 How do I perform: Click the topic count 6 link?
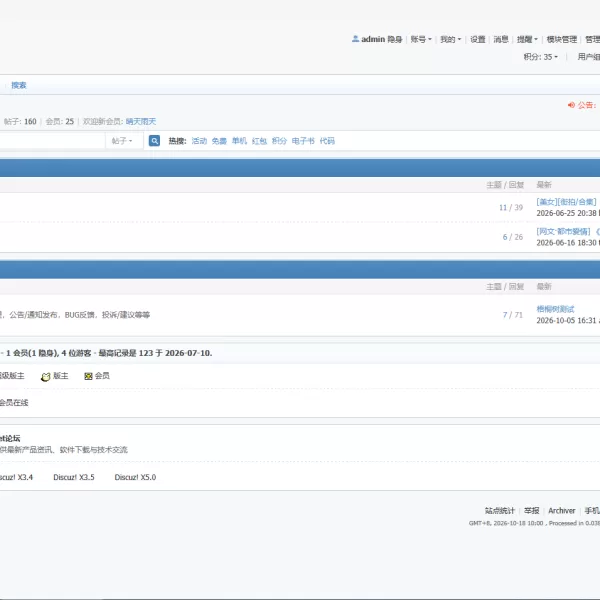point(505,237)
